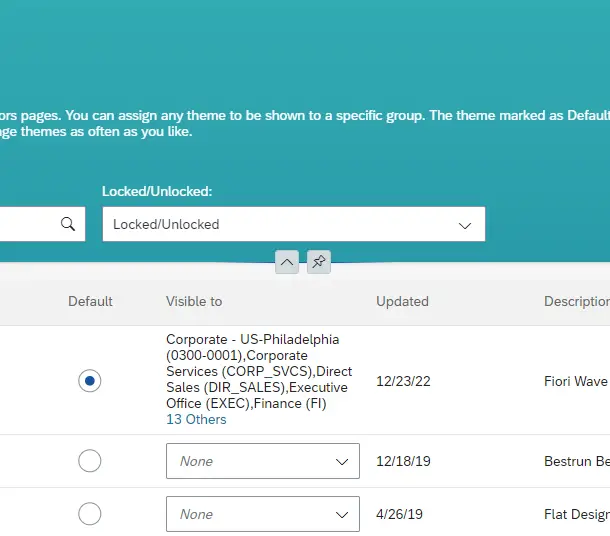Expand the Visible to dropdown in 4/26/19 row
The width and height of the screenshot is (610, 536).
click(x=262, y=514)
